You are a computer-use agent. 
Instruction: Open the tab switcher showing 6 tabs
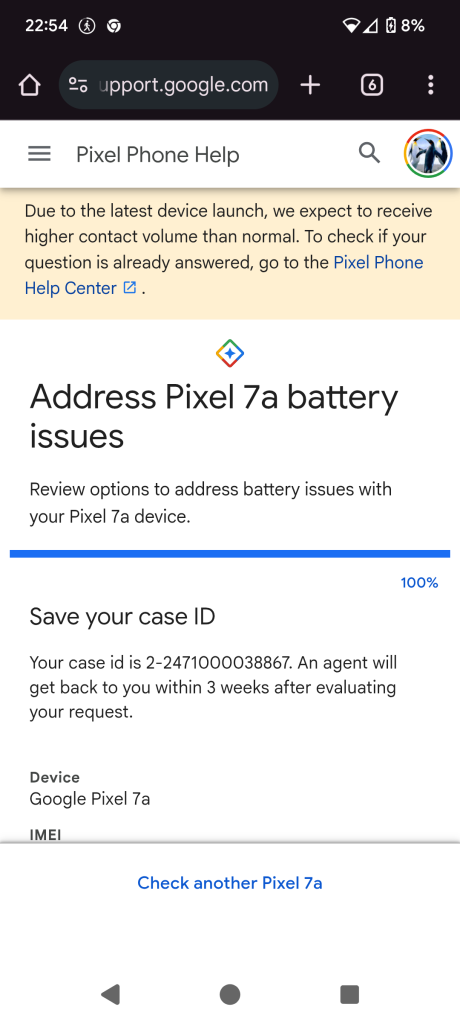372,85
